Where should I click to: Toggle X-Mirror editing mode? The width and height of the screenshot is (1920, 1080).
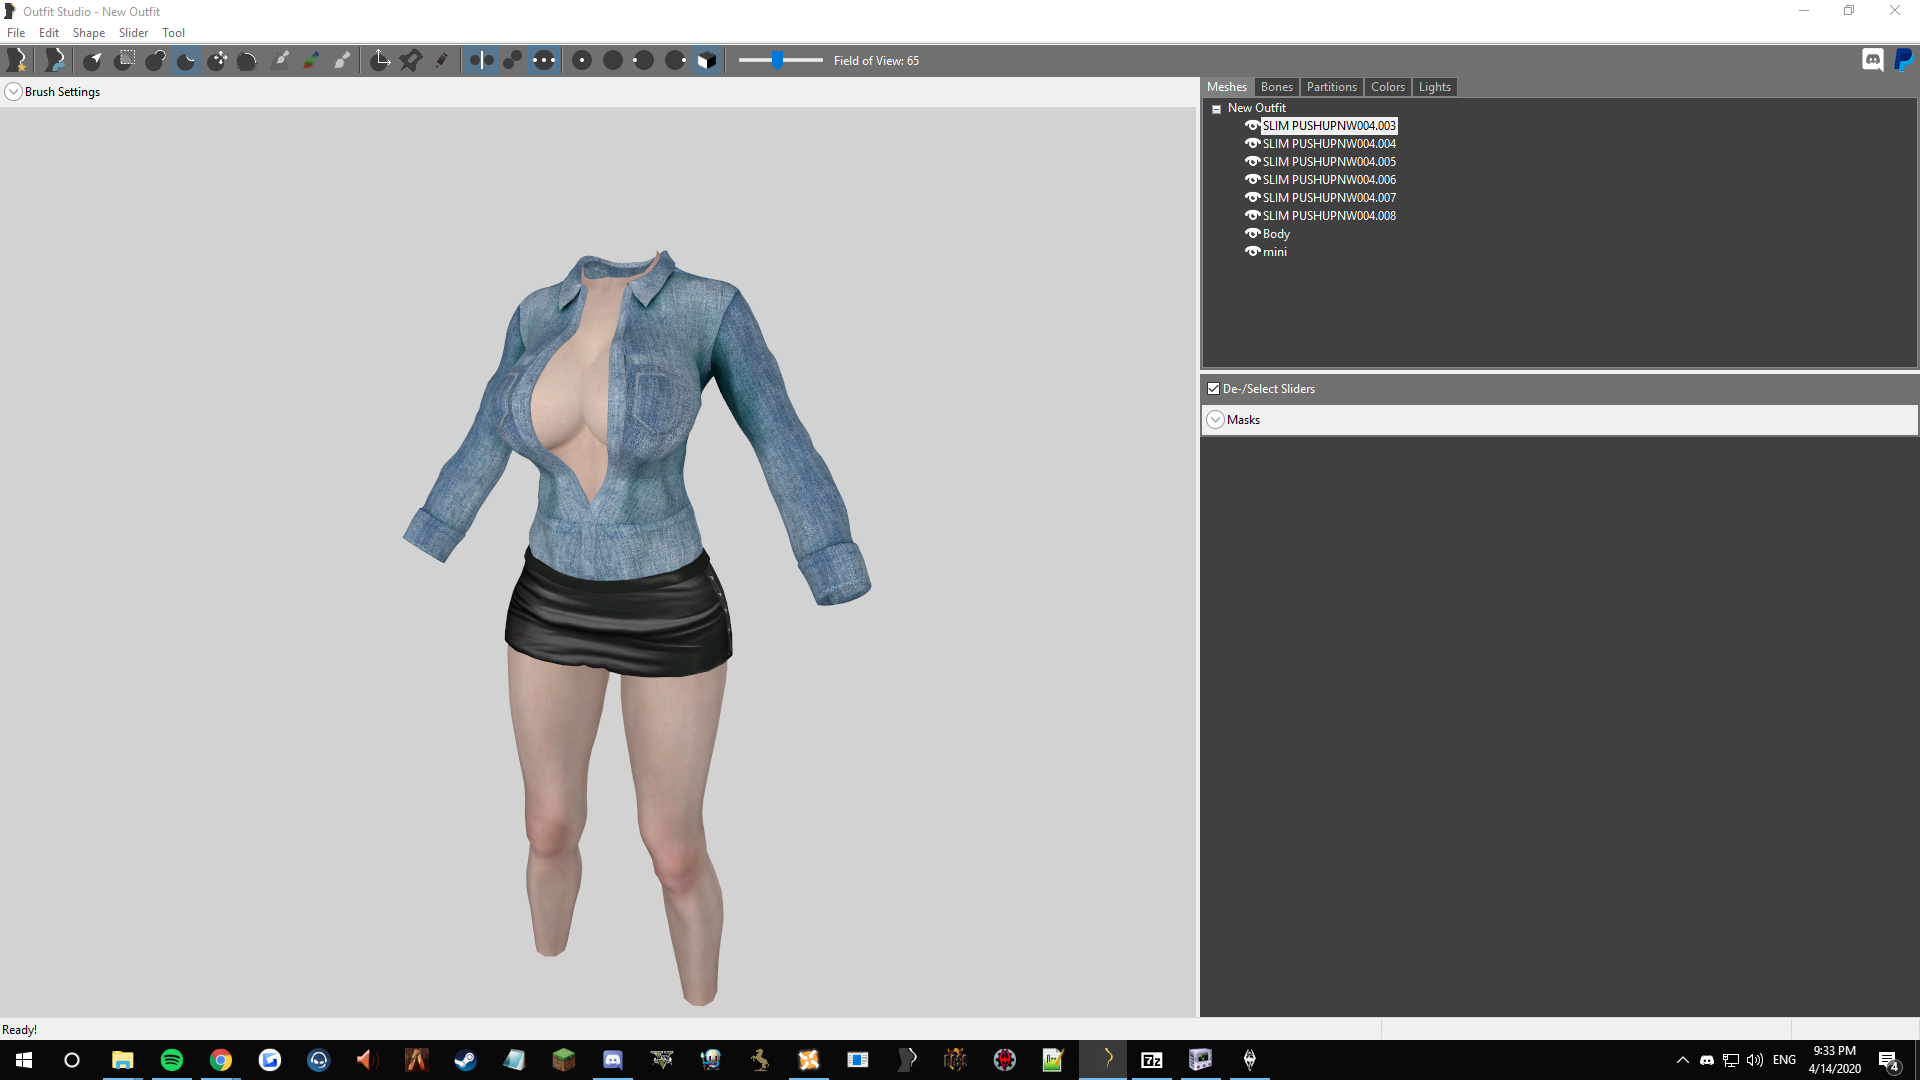tap(481, 60)
